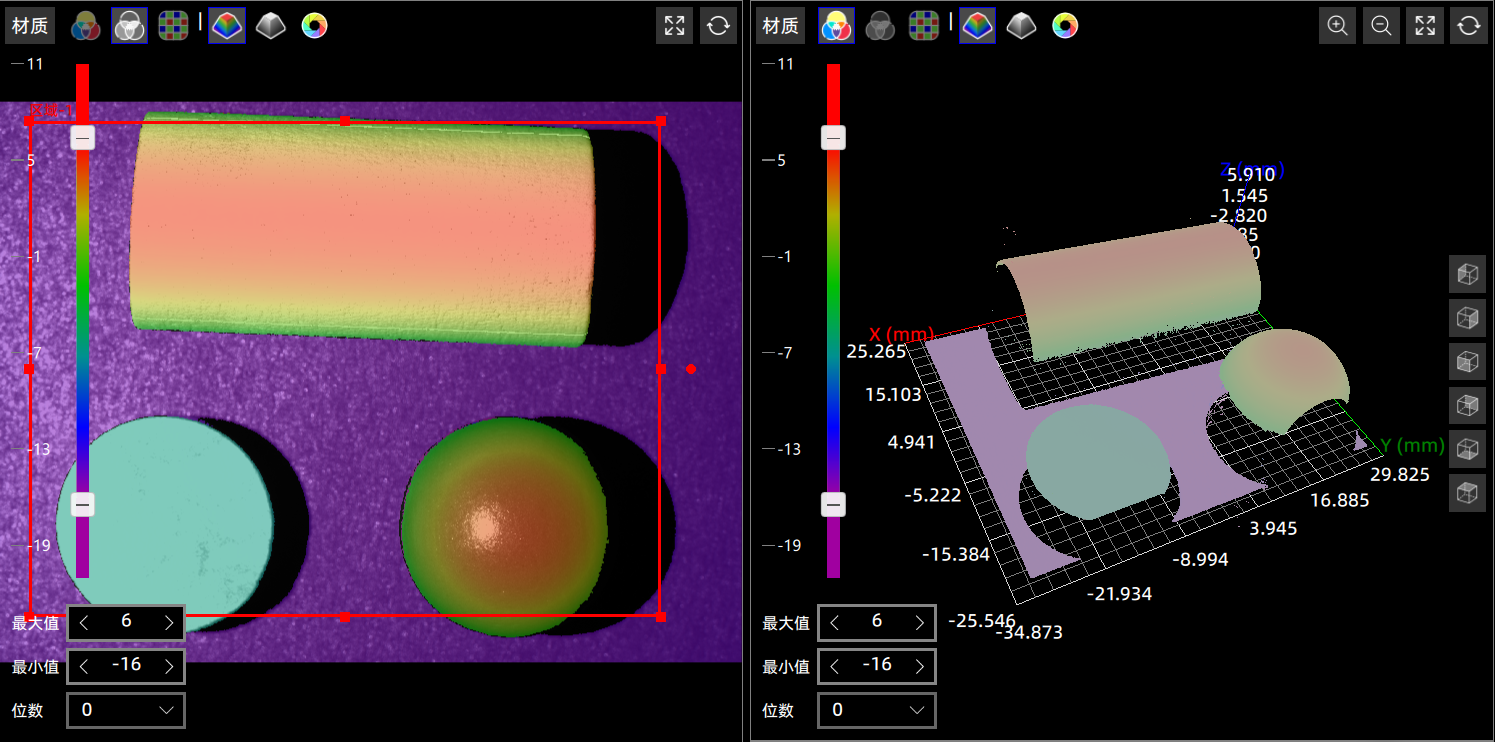Increase 最大值 with right arrow in left panel
Screen dimensions: 1495x742
[168, 623]
